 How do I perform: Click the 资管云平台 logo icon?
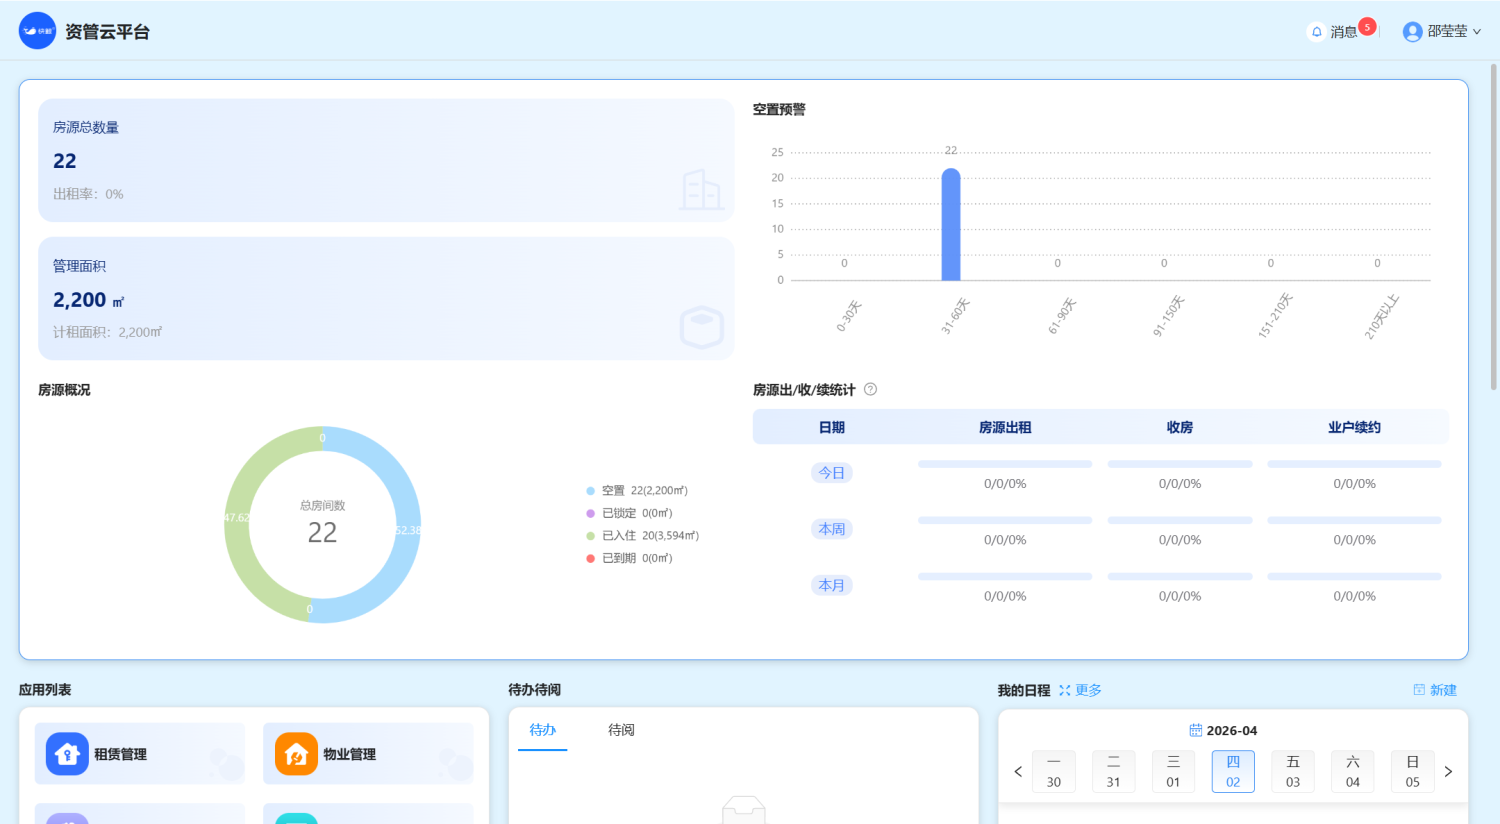coord(37,31)
